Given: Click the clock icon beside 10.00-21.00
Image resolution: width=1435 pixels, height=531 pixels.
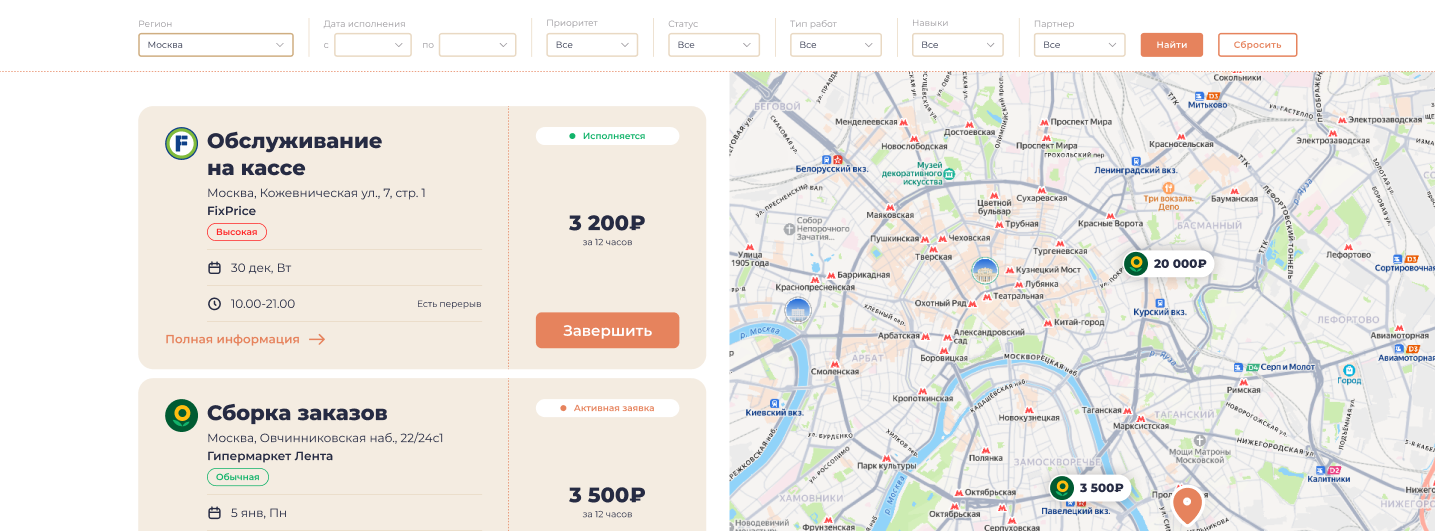Looking at the screenshot, I should coord(214,304).
